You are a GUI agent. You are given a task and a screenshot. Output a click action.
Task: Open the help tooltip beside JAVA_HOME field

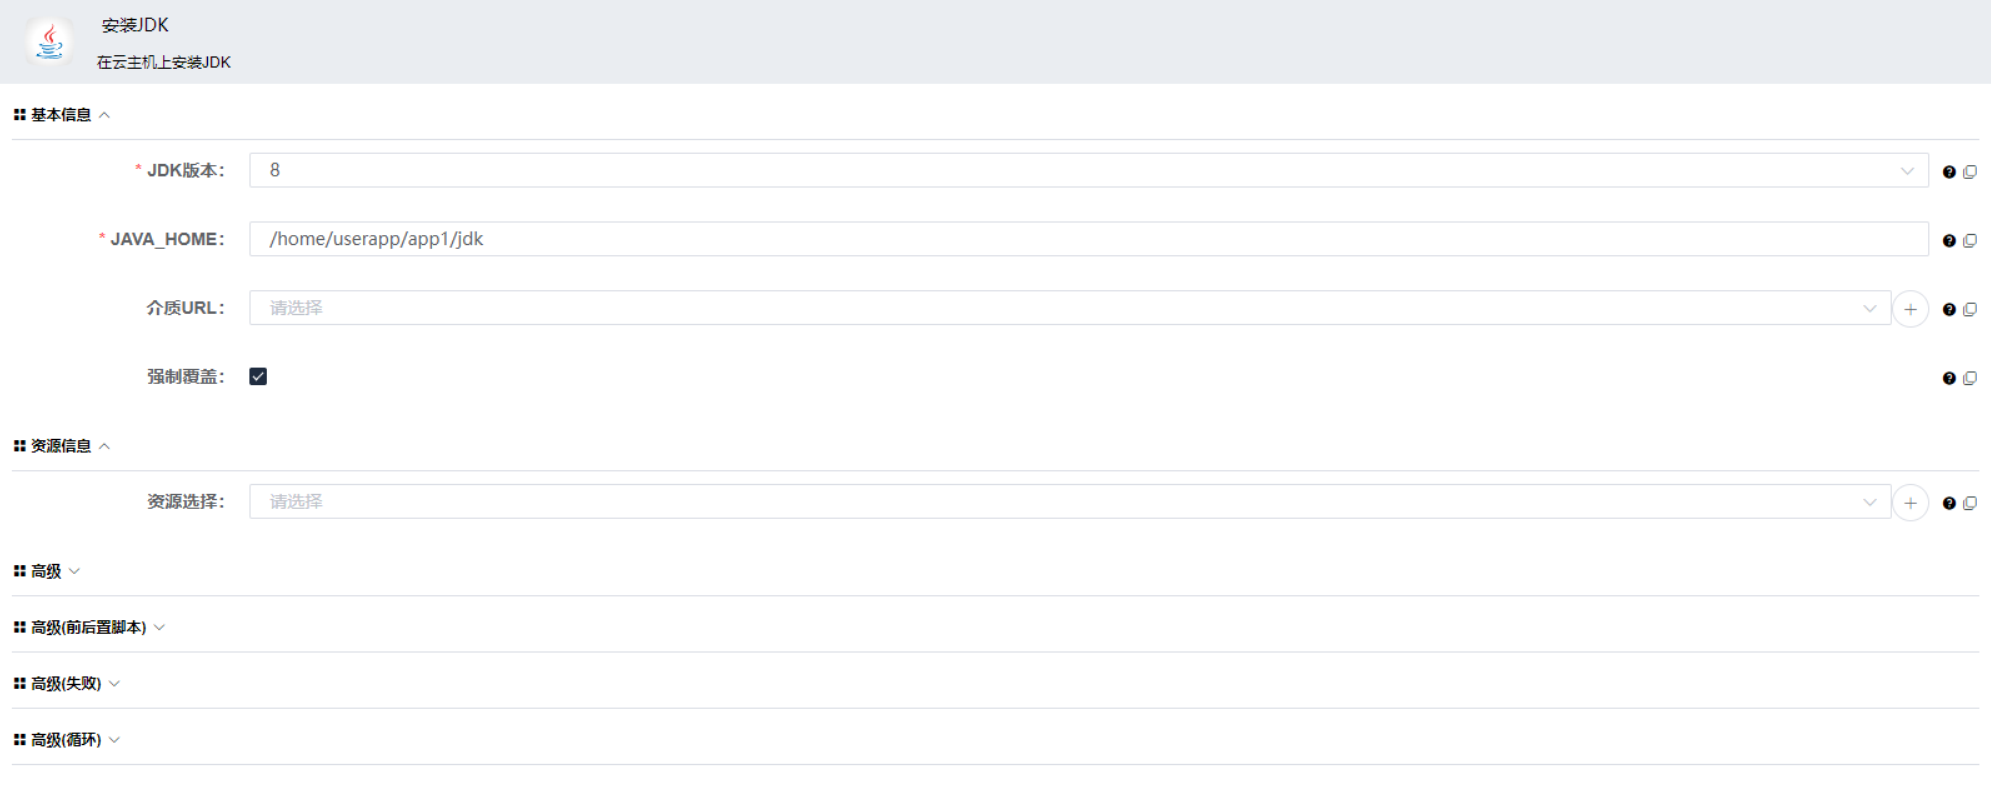point(1948,240)
